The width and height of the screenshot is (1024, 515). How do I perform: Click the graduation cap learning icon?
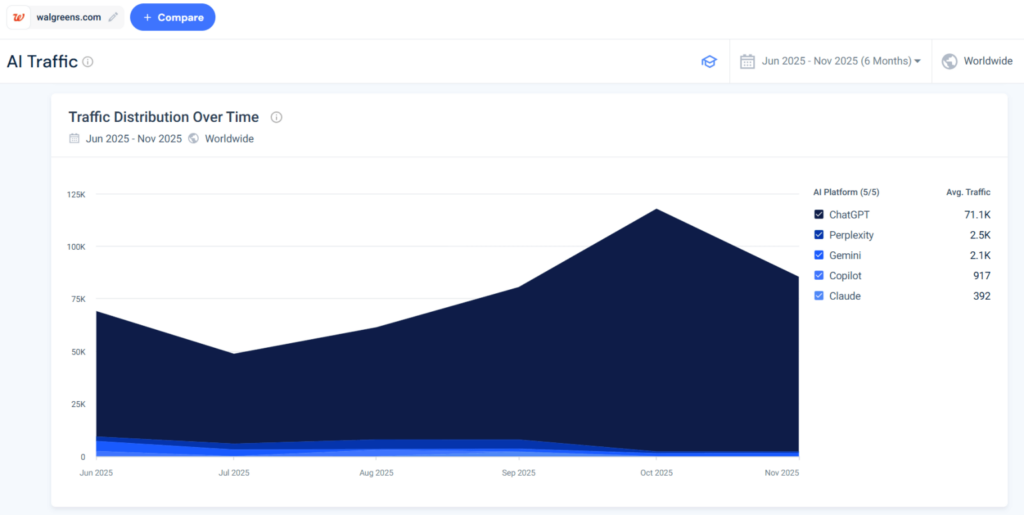tap(708, 62)
